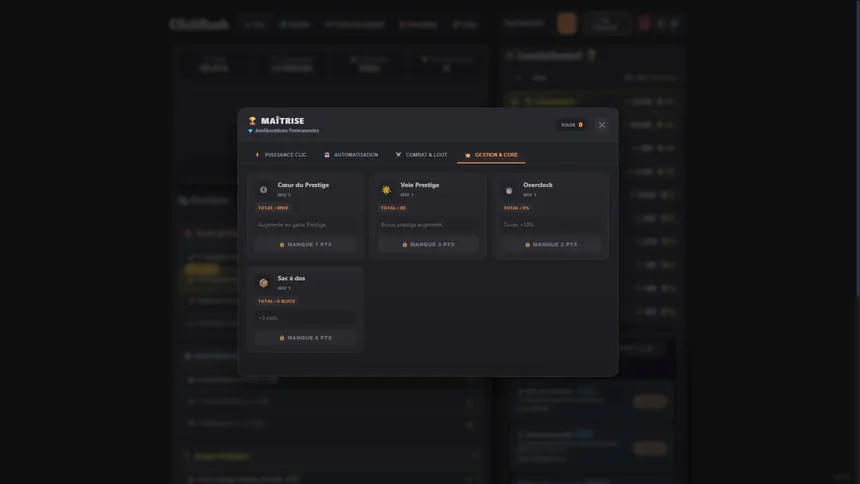
Task: Click the Total badge on Cœur du Prestige
Action: [273, 208]
